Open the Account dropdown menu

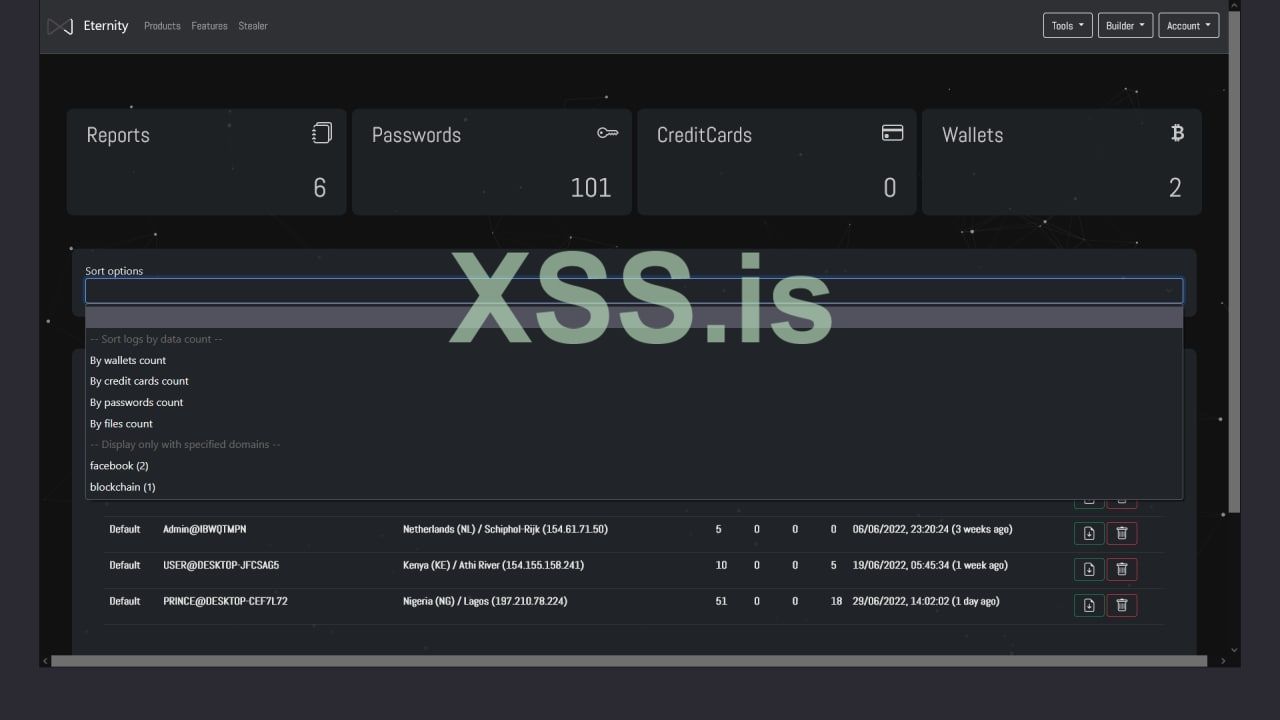[1189, 26]
